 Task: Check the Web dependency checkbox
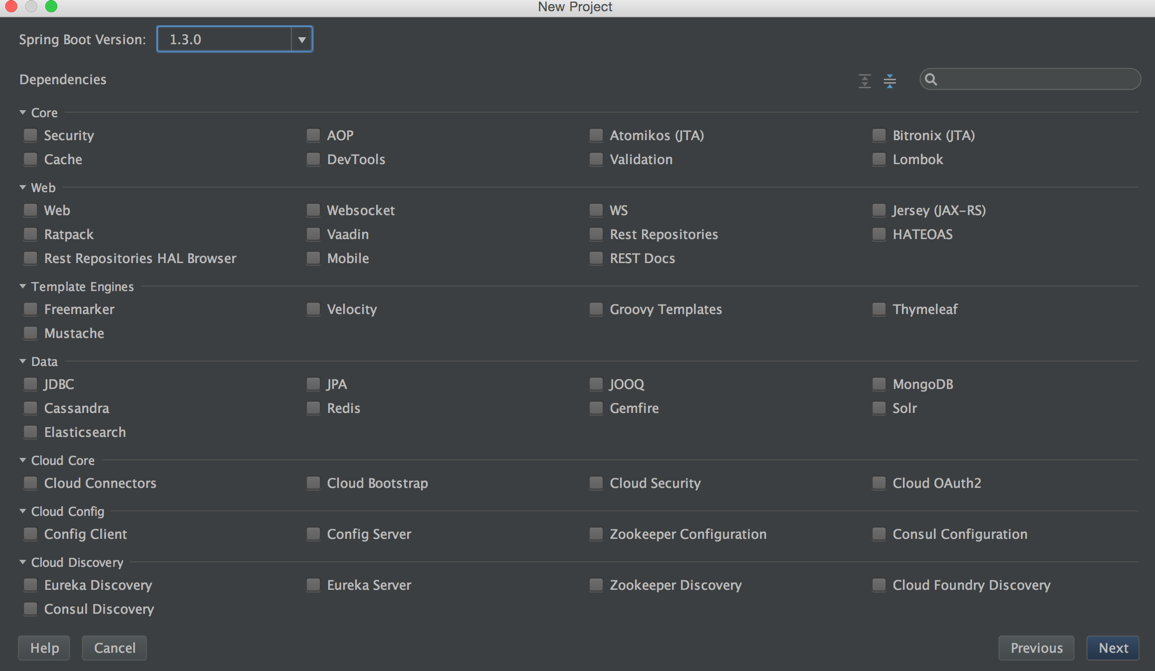[29, 210]
